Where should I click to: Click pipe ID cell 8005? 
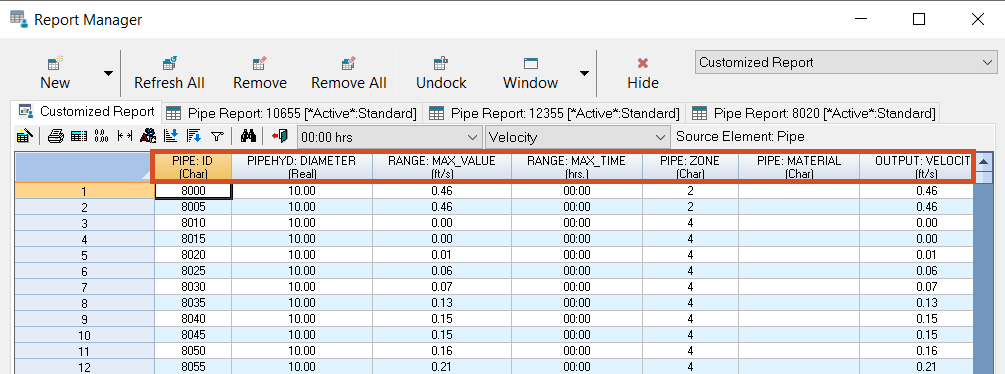point(193,207)
